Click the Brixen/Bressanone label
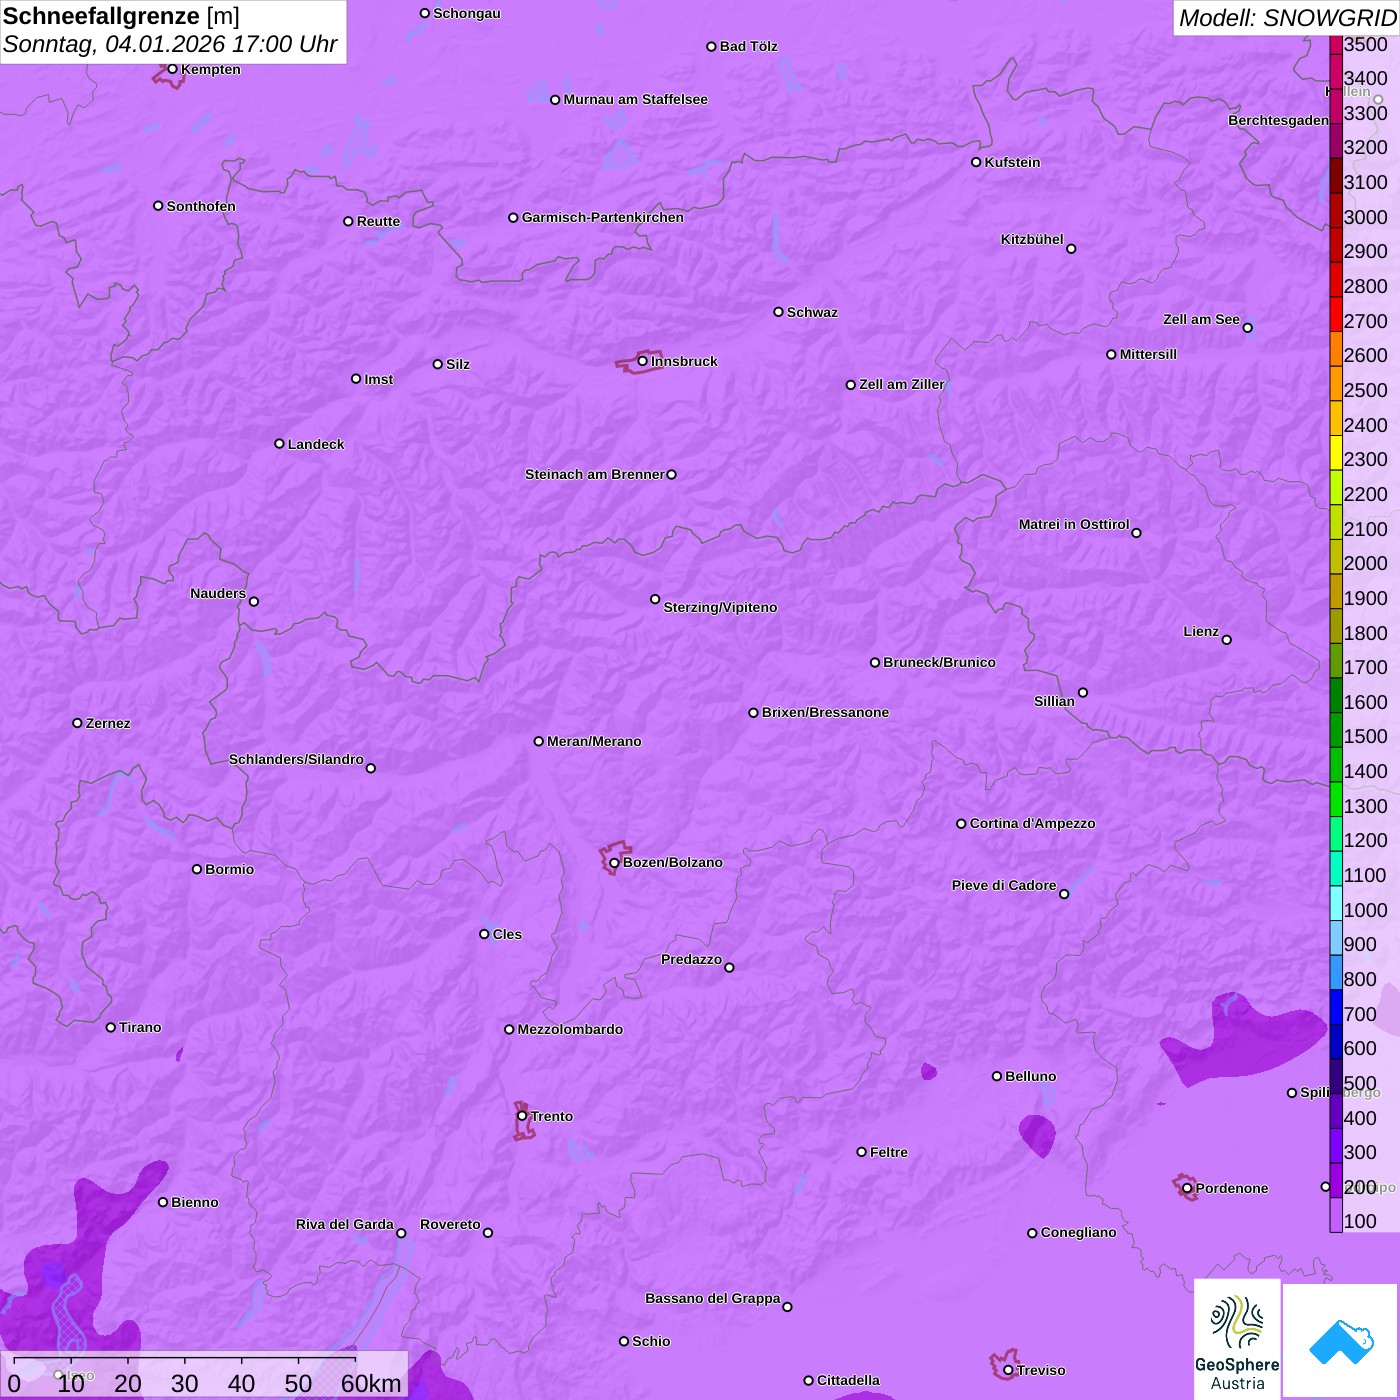The height and width of the screenshot is (1400, 1400). coord(825,712)
